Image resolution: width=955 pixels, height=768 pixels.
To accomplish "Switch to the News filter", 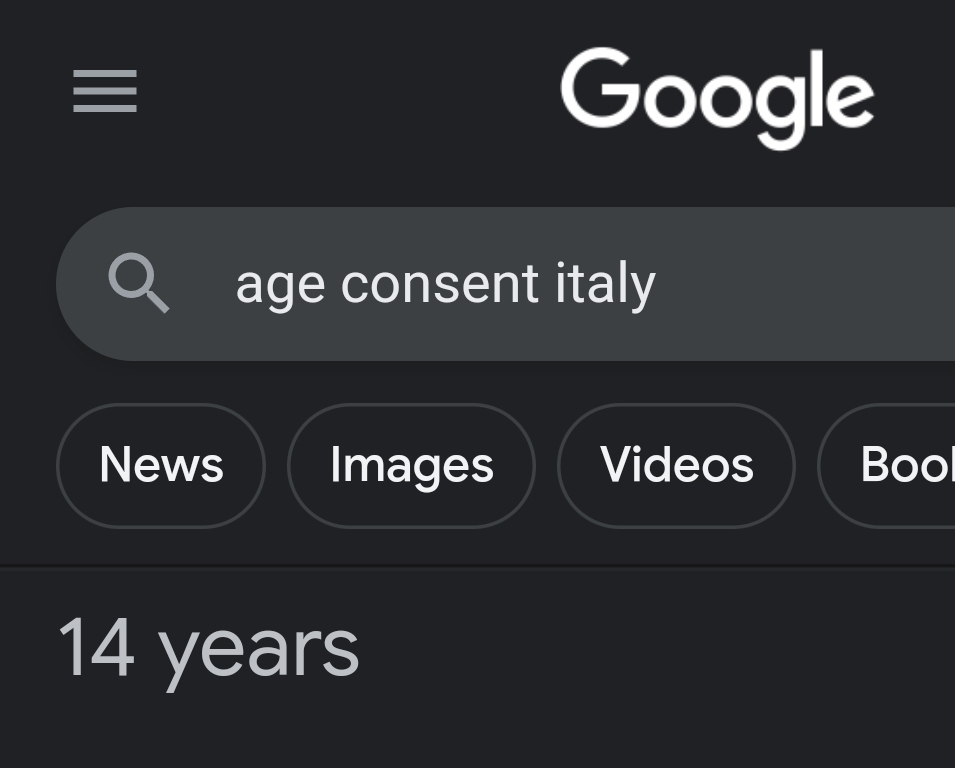I will click(161, 465).
